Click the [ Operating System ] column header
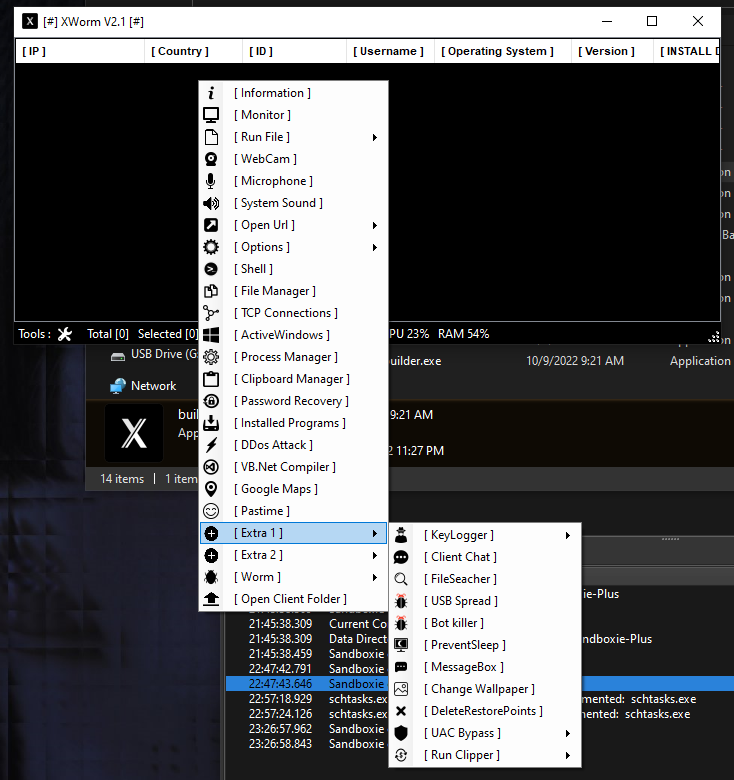 pos(503,51)
